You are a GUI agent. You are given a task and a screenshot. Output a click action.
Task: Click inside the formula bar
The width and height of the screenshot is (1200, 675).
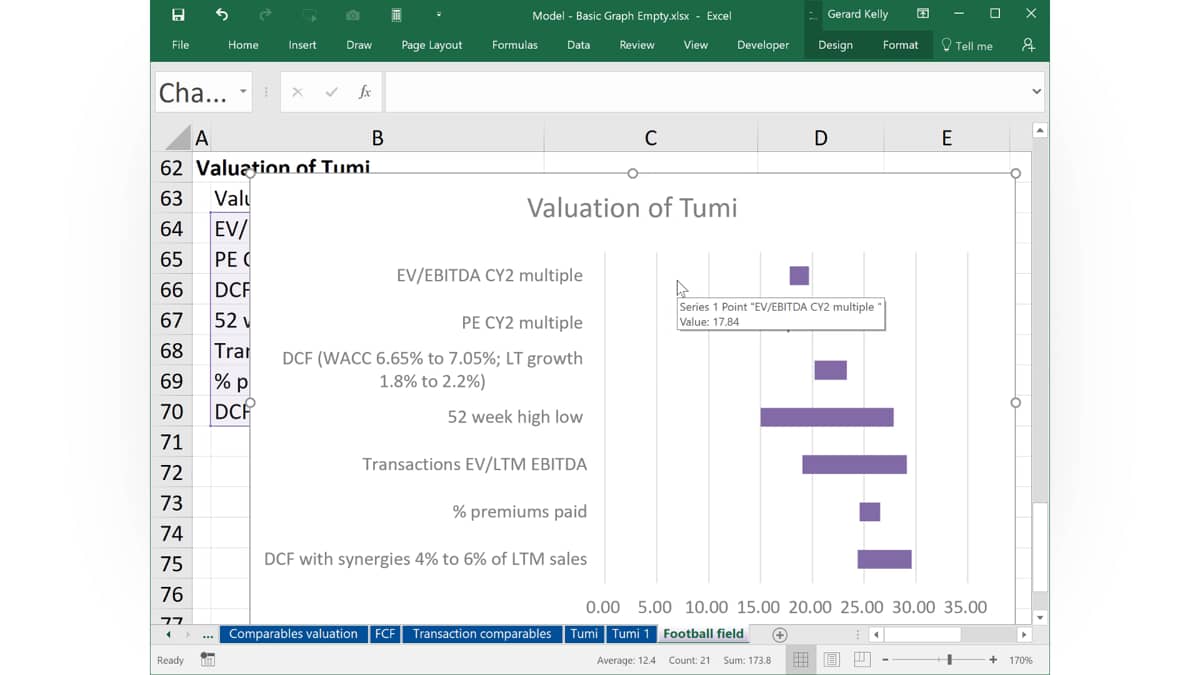(x=705, y=92)
